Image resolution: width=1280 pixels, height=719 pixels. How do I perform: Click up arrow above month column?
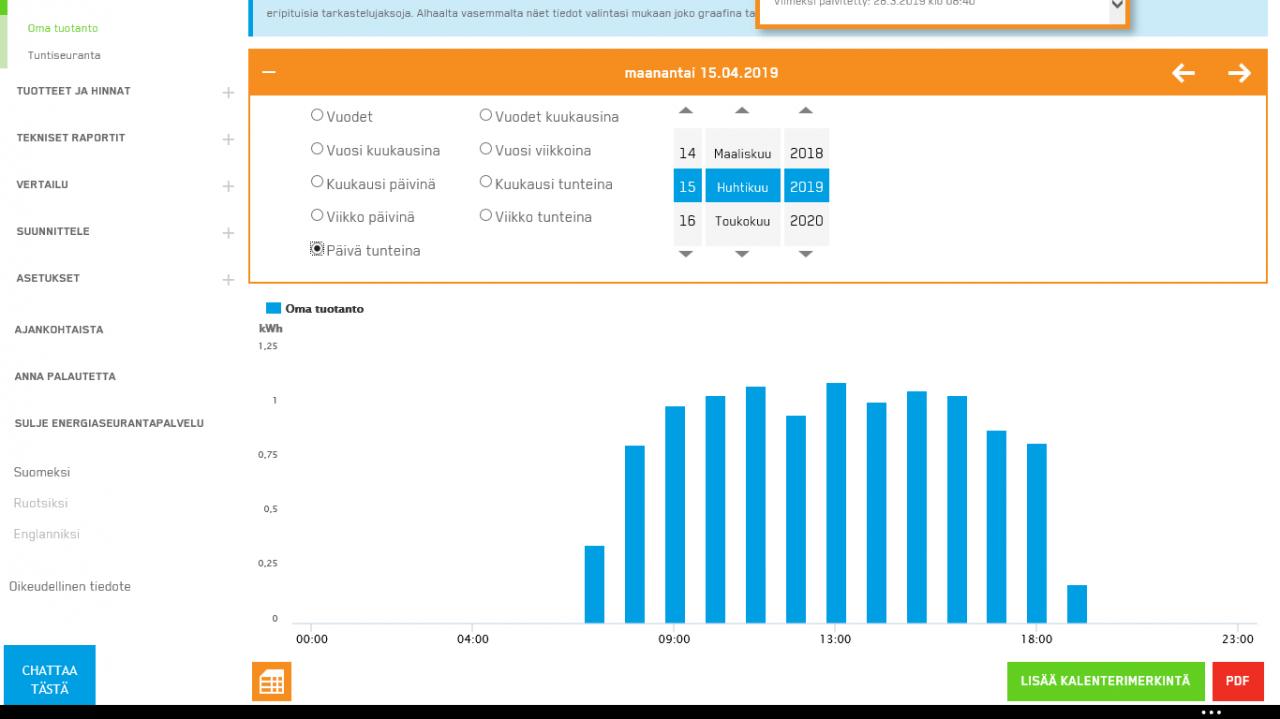coord(742,111)
